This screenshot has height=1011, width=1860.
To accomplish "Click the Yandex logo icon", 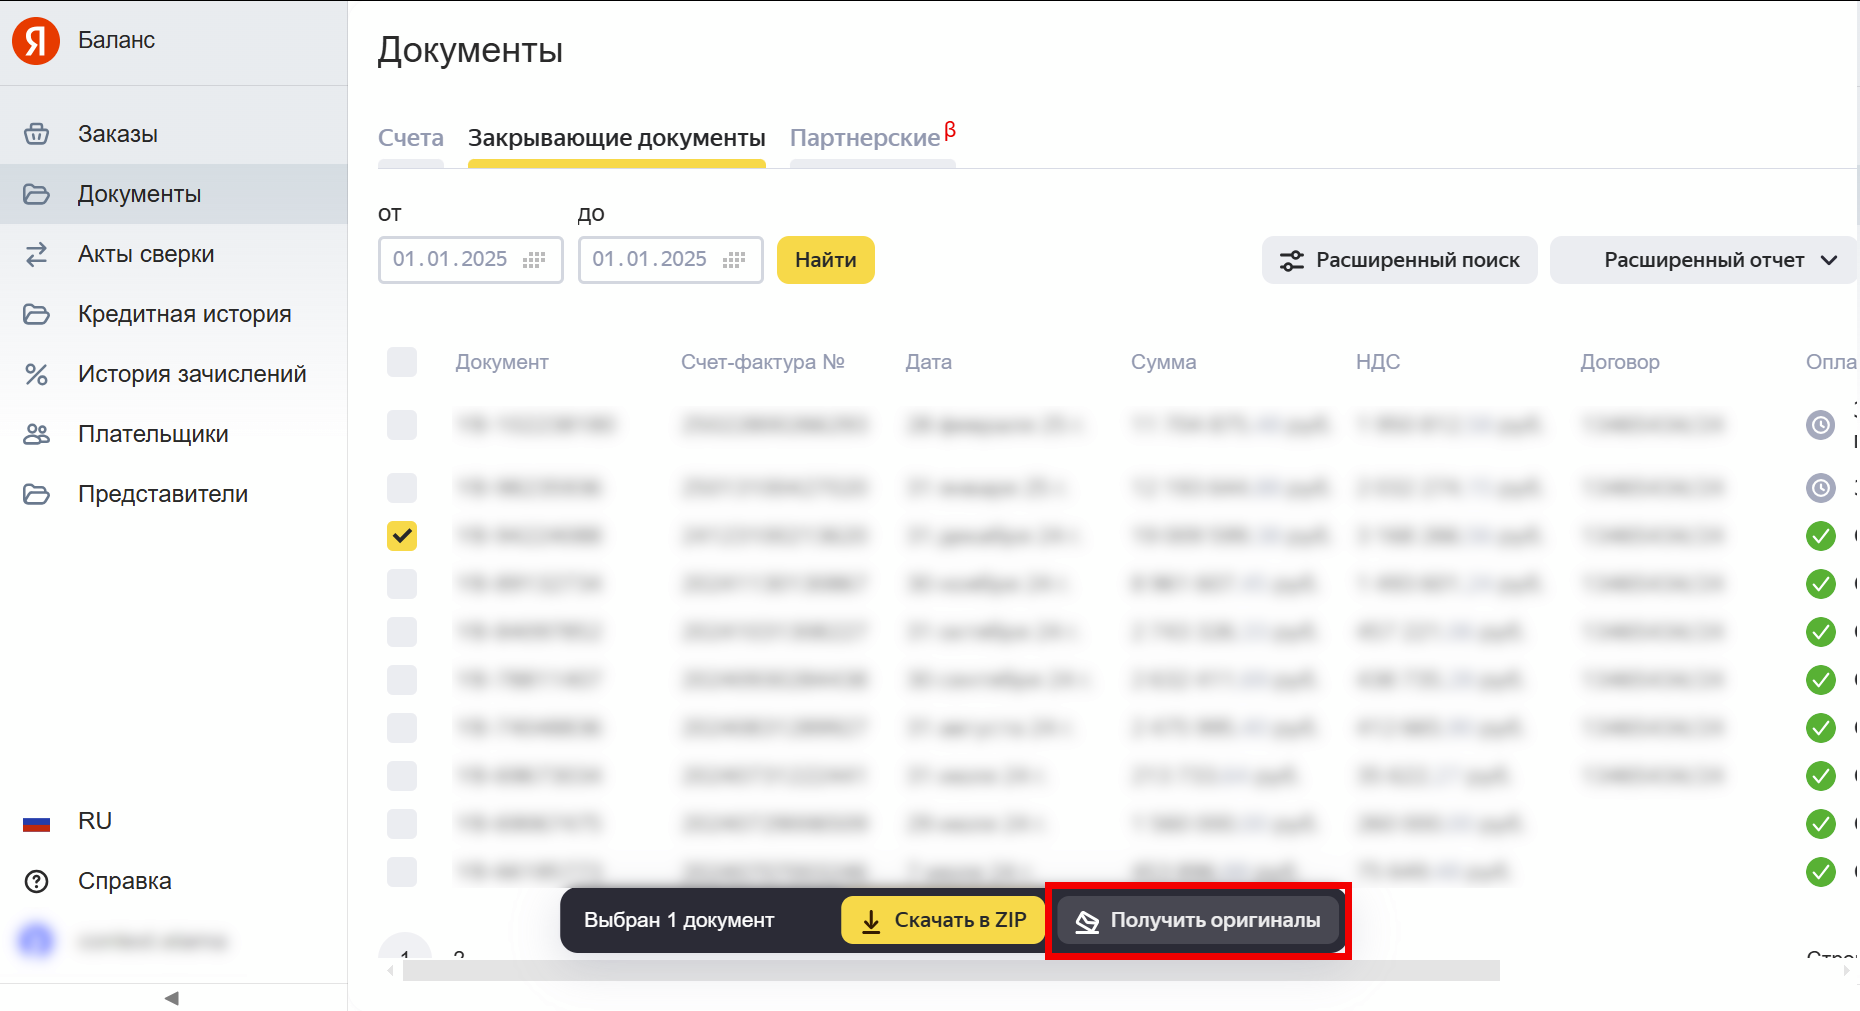I will [x=36, y=41].
